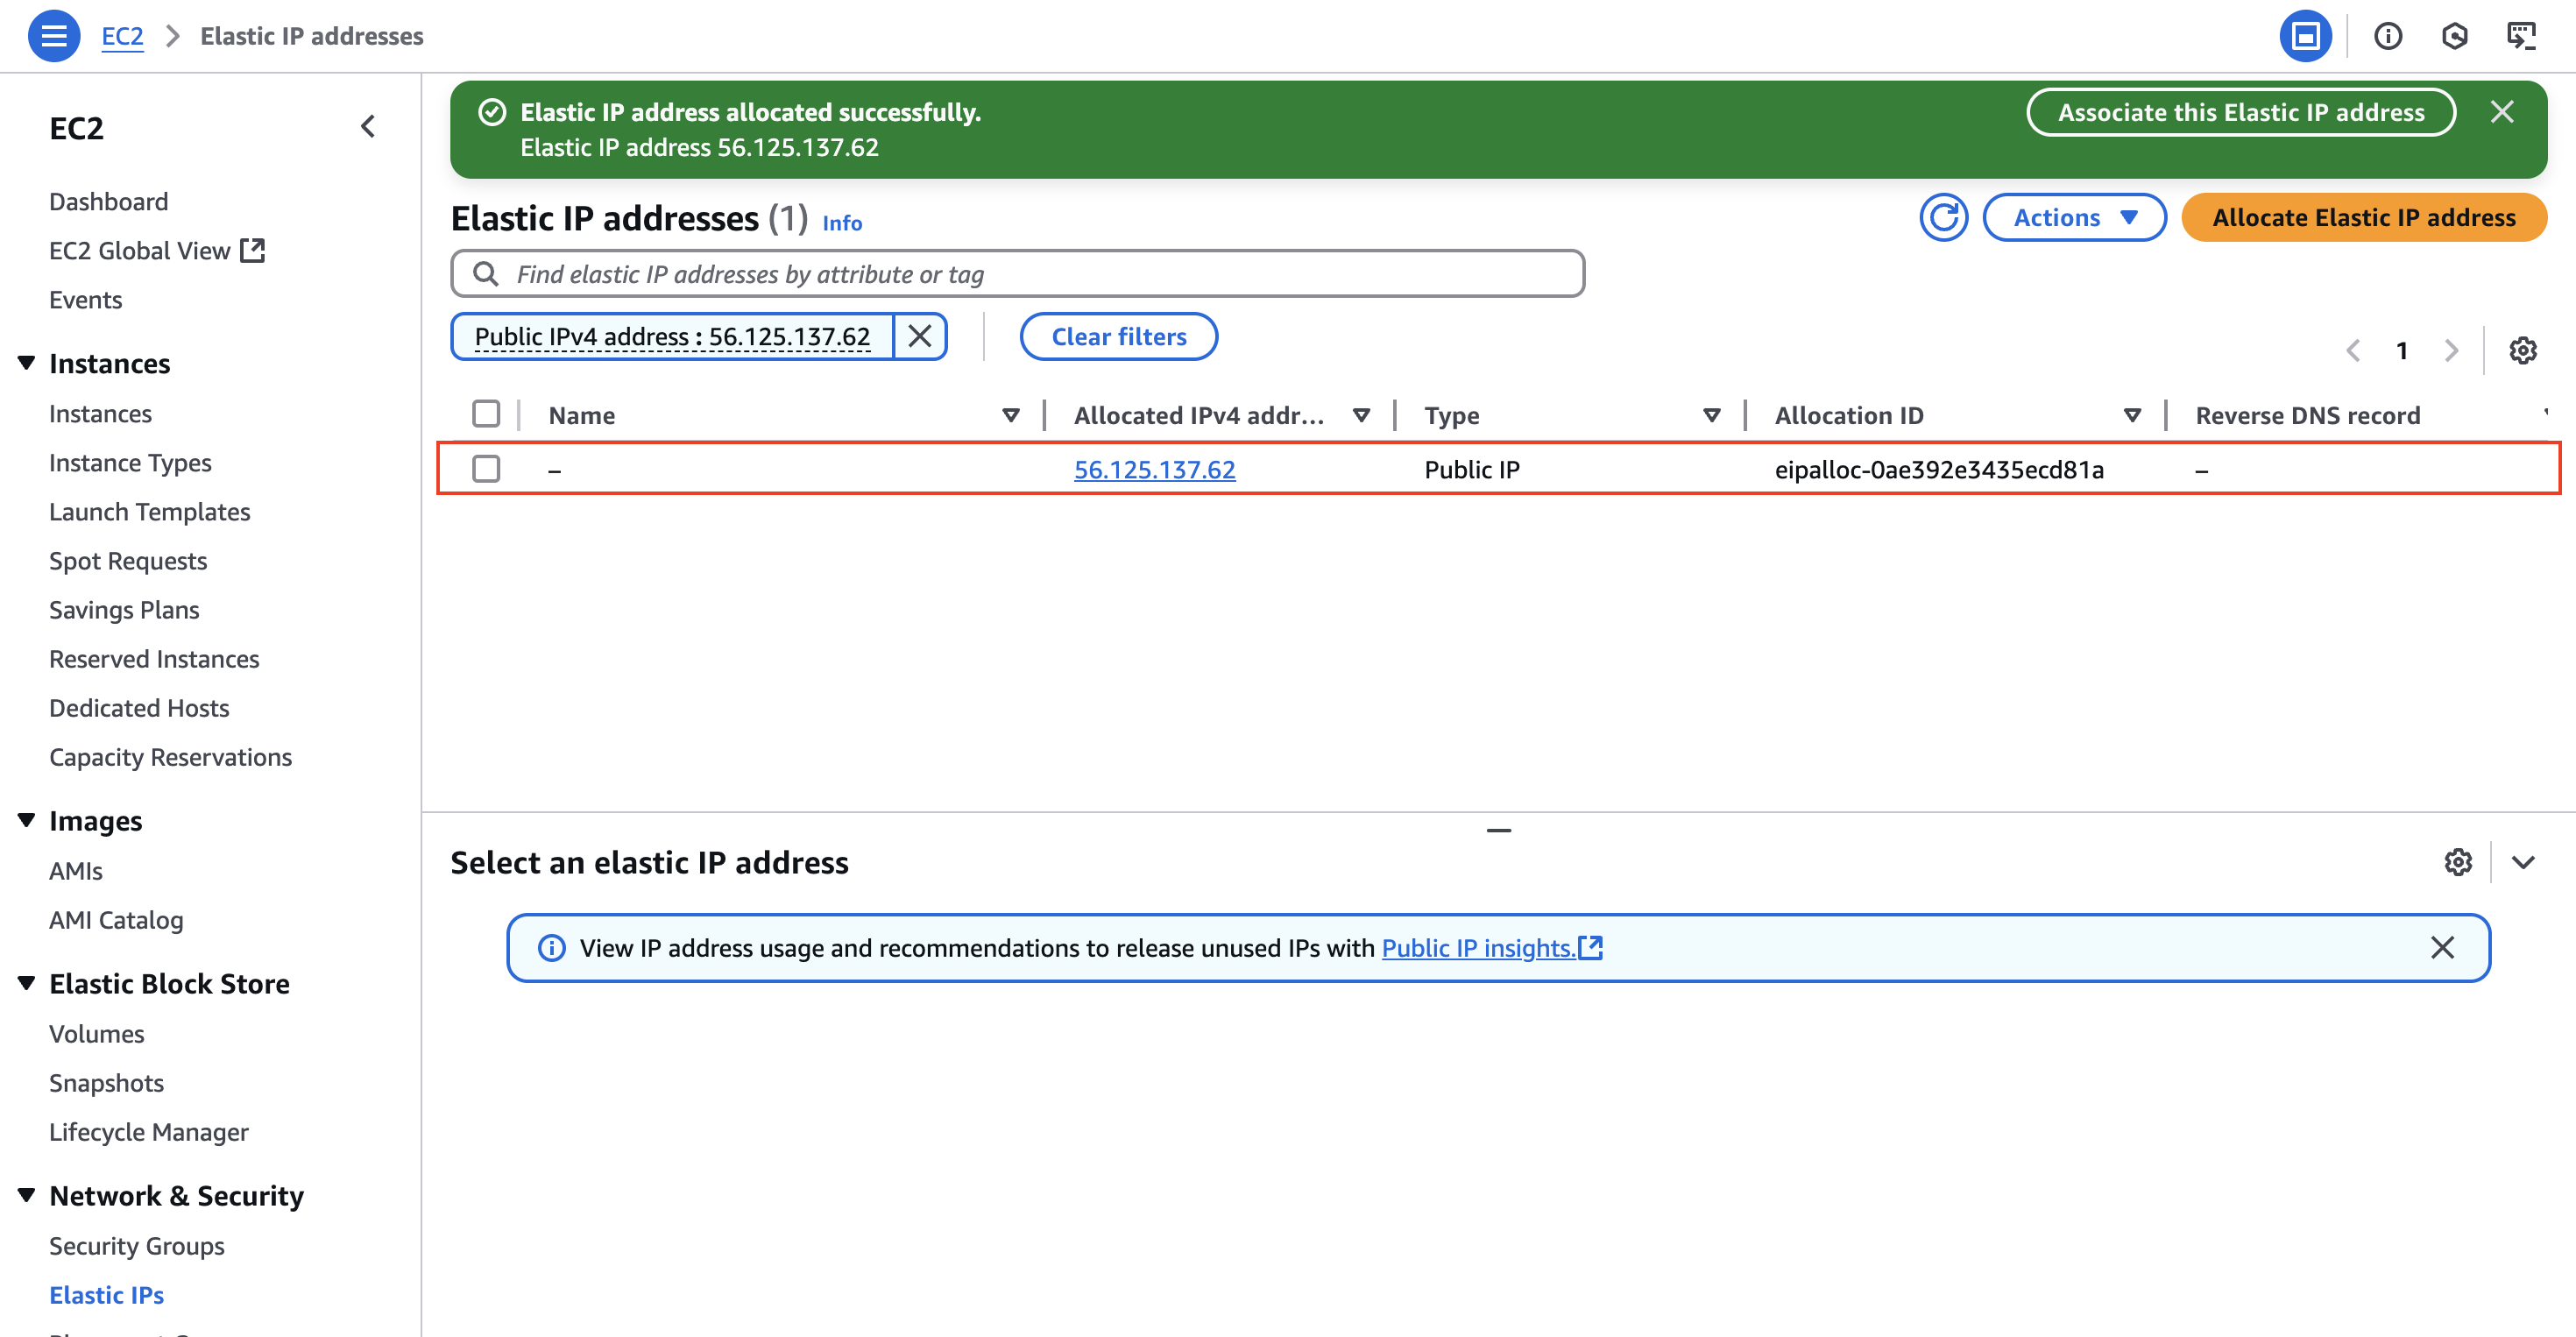Click Allocate Elastic IP address
2576x1337 pixels.
point(2363,217)
